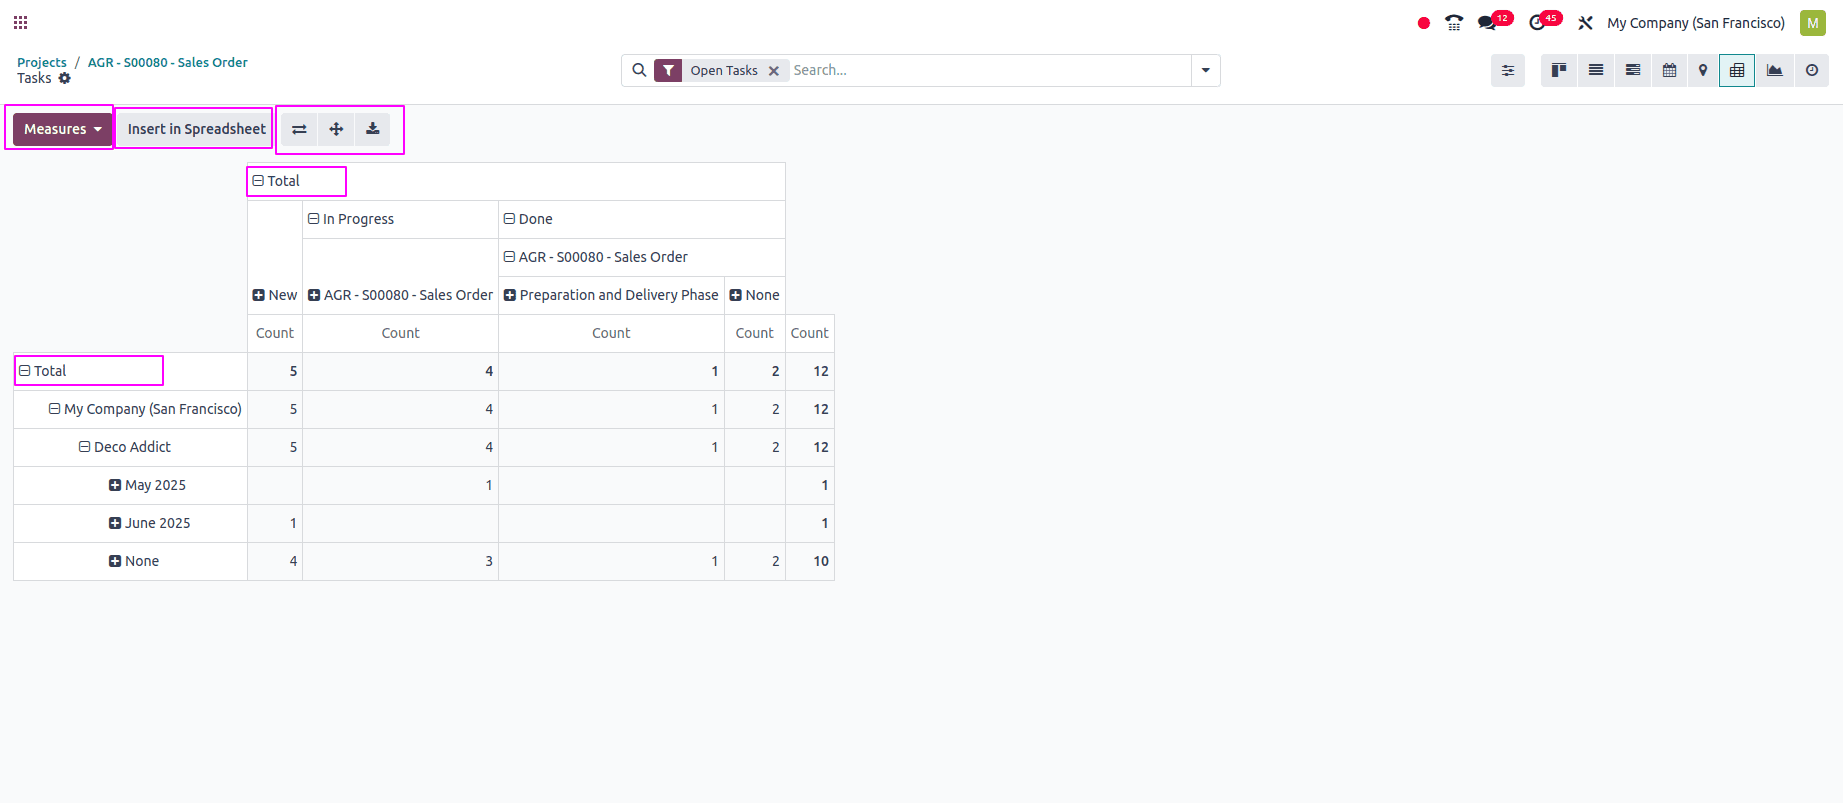Click grand total 12 in Total row
This screenshot has height=803, width=1843.
tap(810, 371)
